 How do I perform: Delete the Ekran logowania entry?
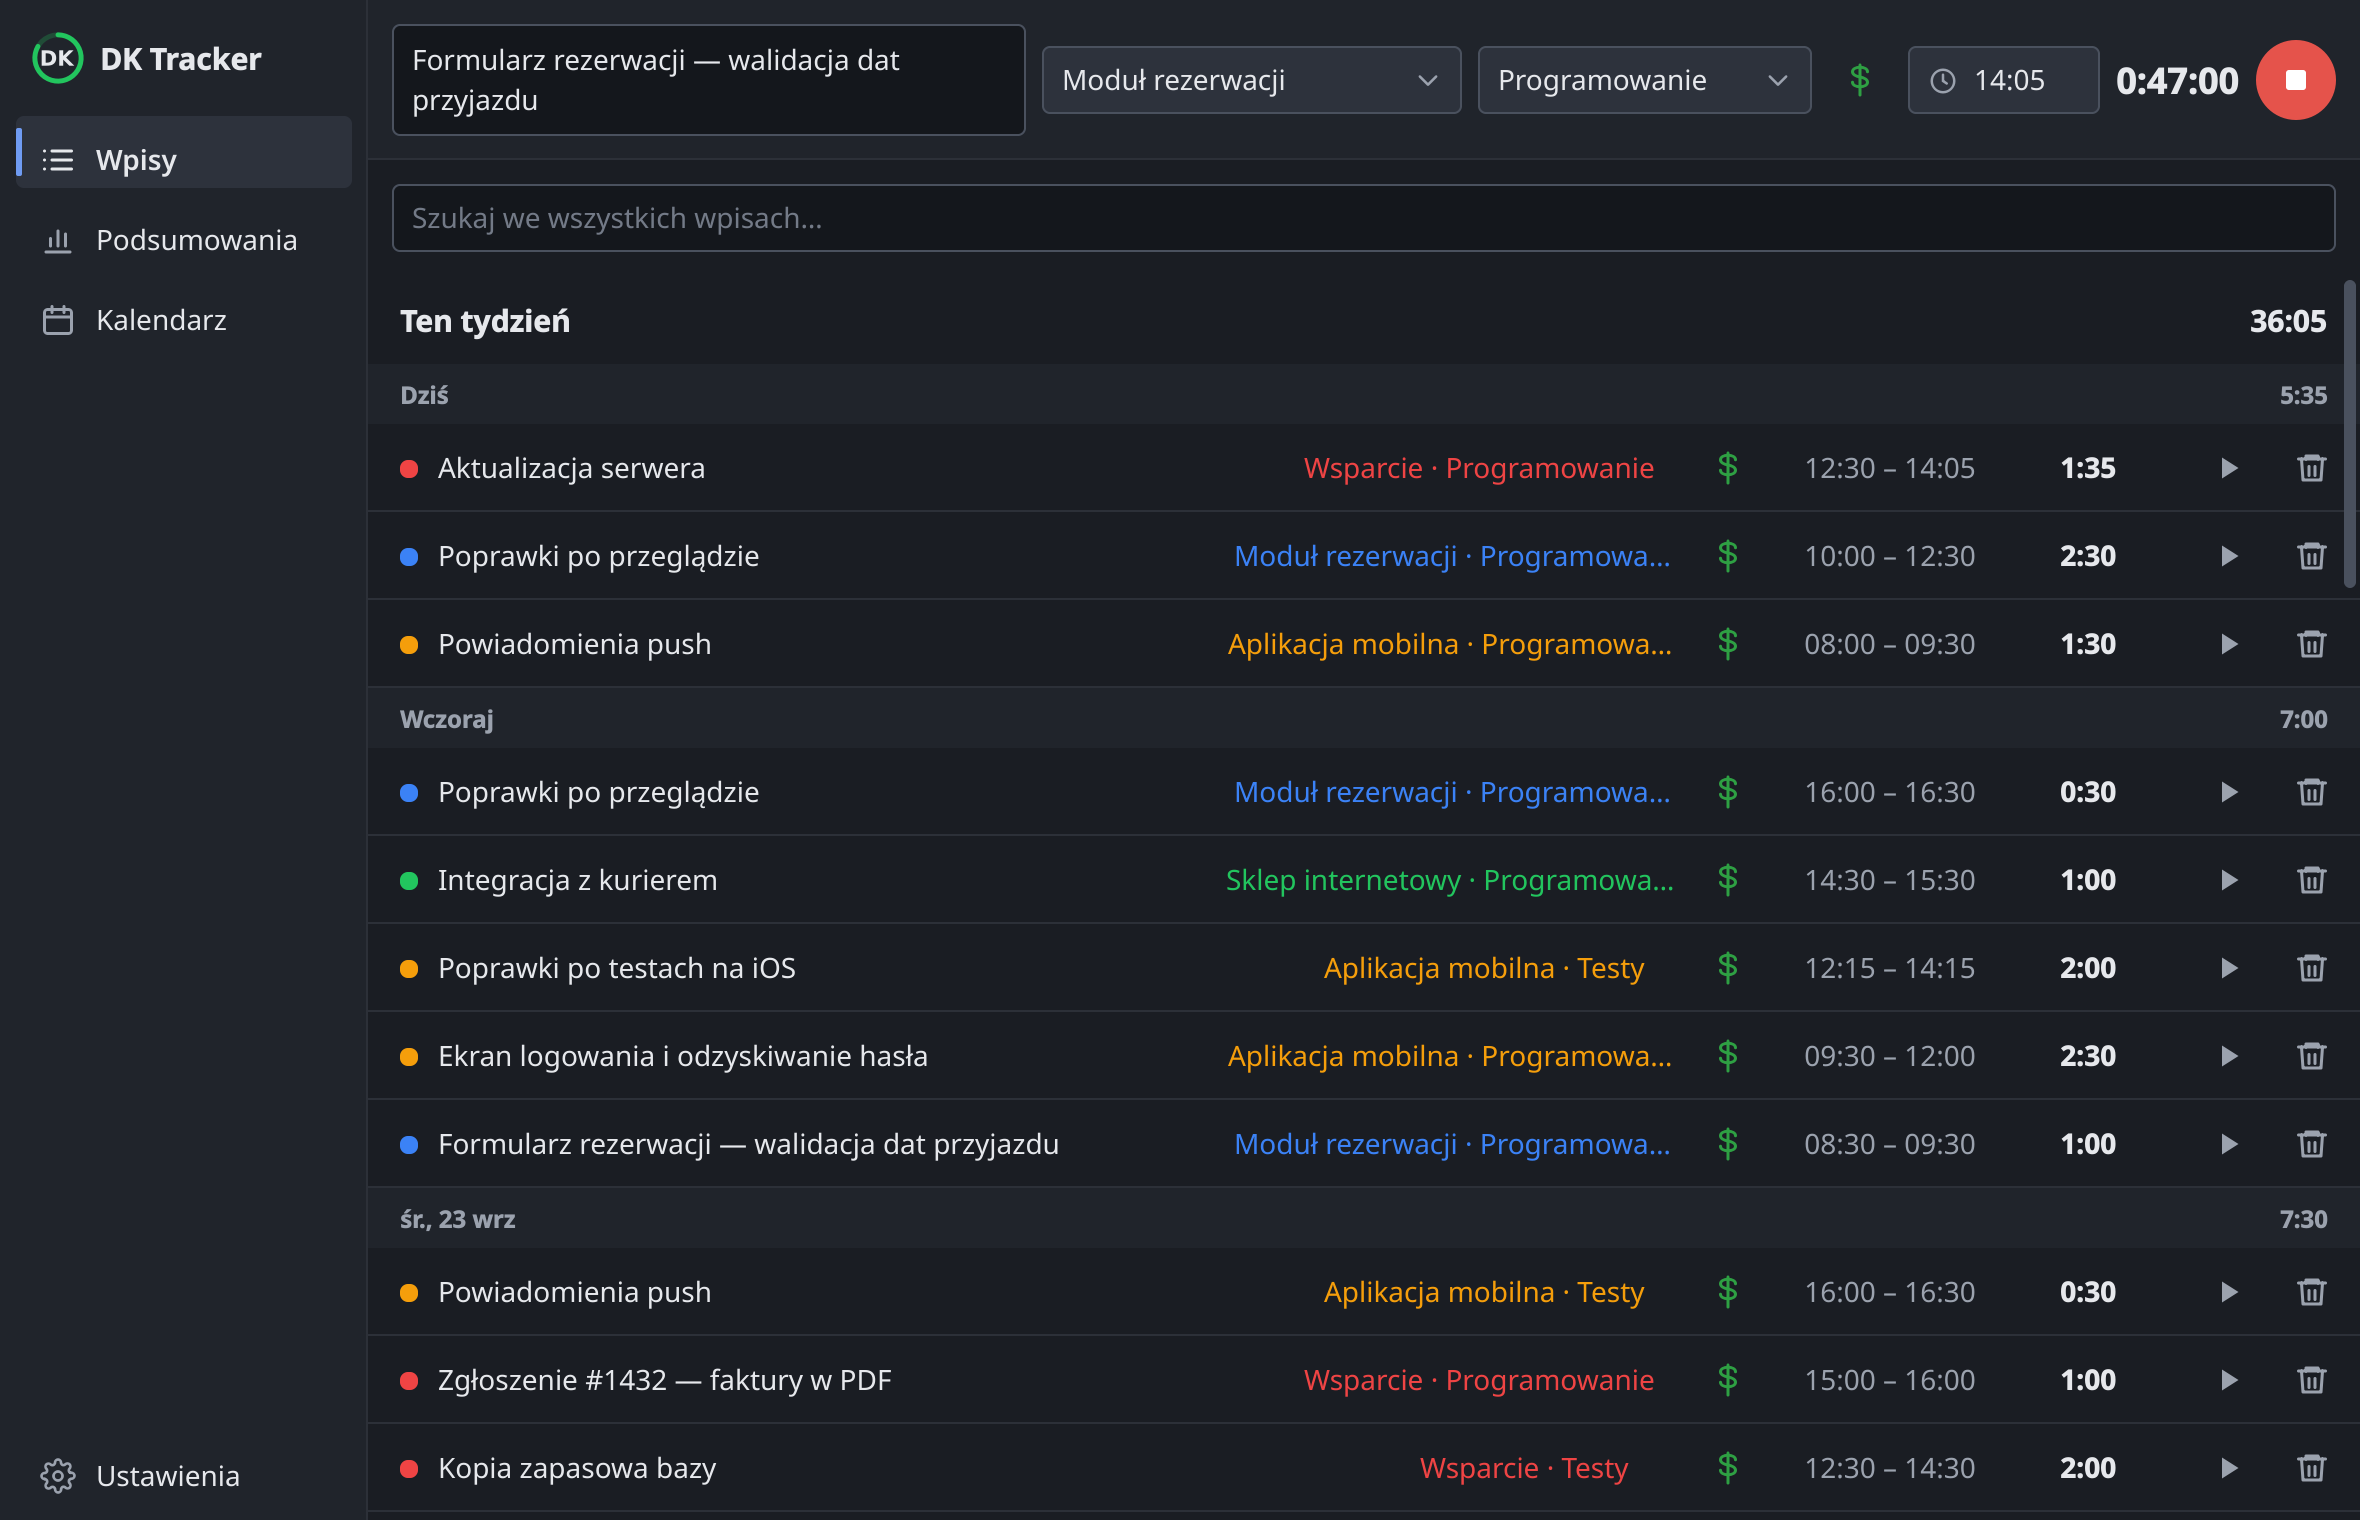[x=2311, y=1056]
